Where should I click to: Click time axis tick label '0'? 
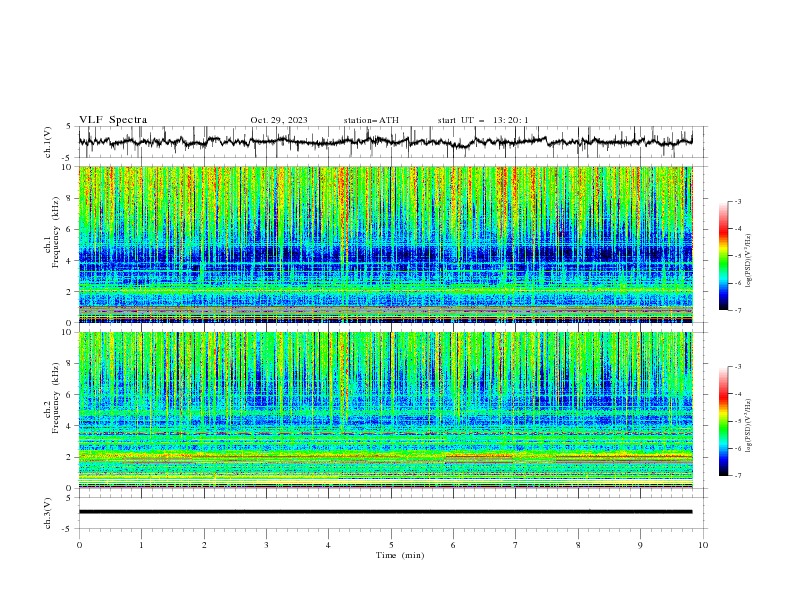point(79,545)
